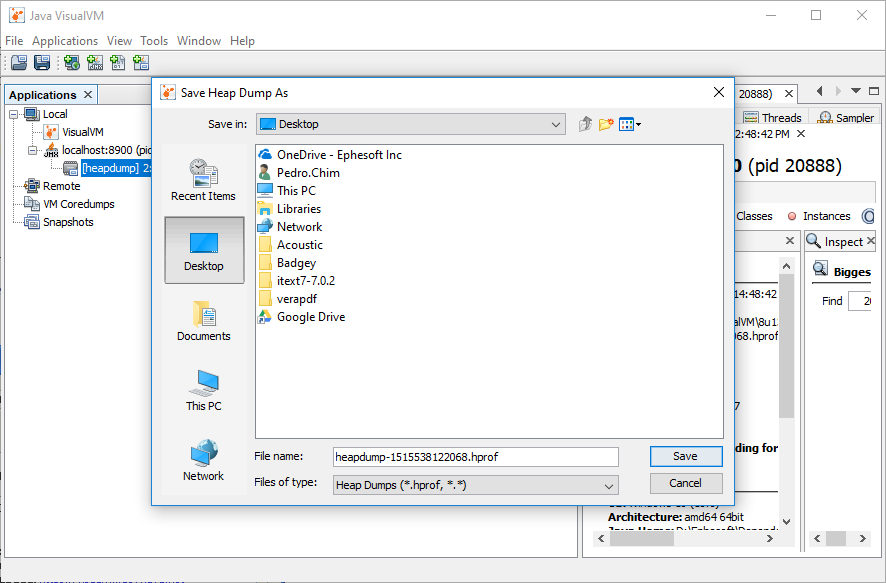
Task: Close the (pid 20888) document tab
Action: pos(789,94)
